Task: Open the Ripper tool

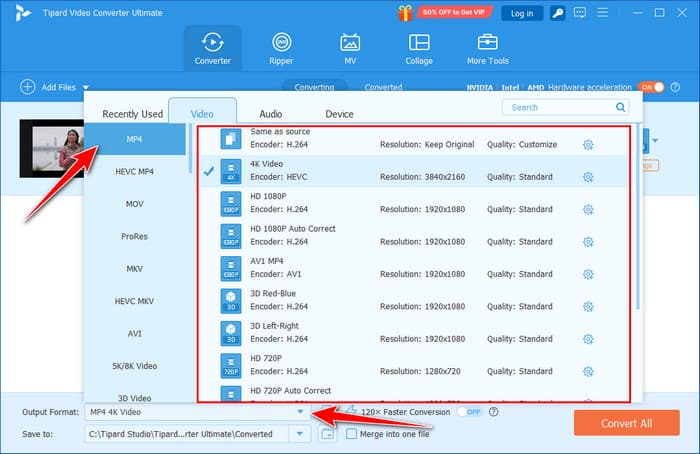Action: pos(281,49)
